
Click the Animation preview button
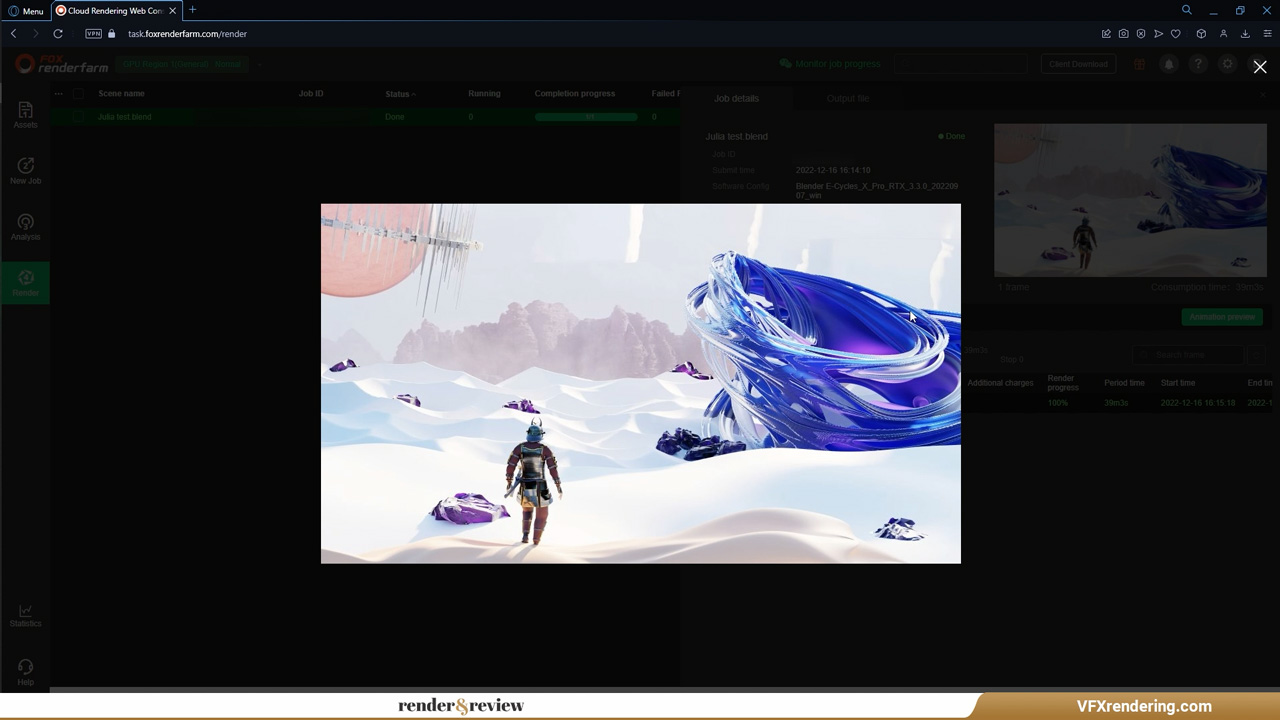coord(1221,317)
